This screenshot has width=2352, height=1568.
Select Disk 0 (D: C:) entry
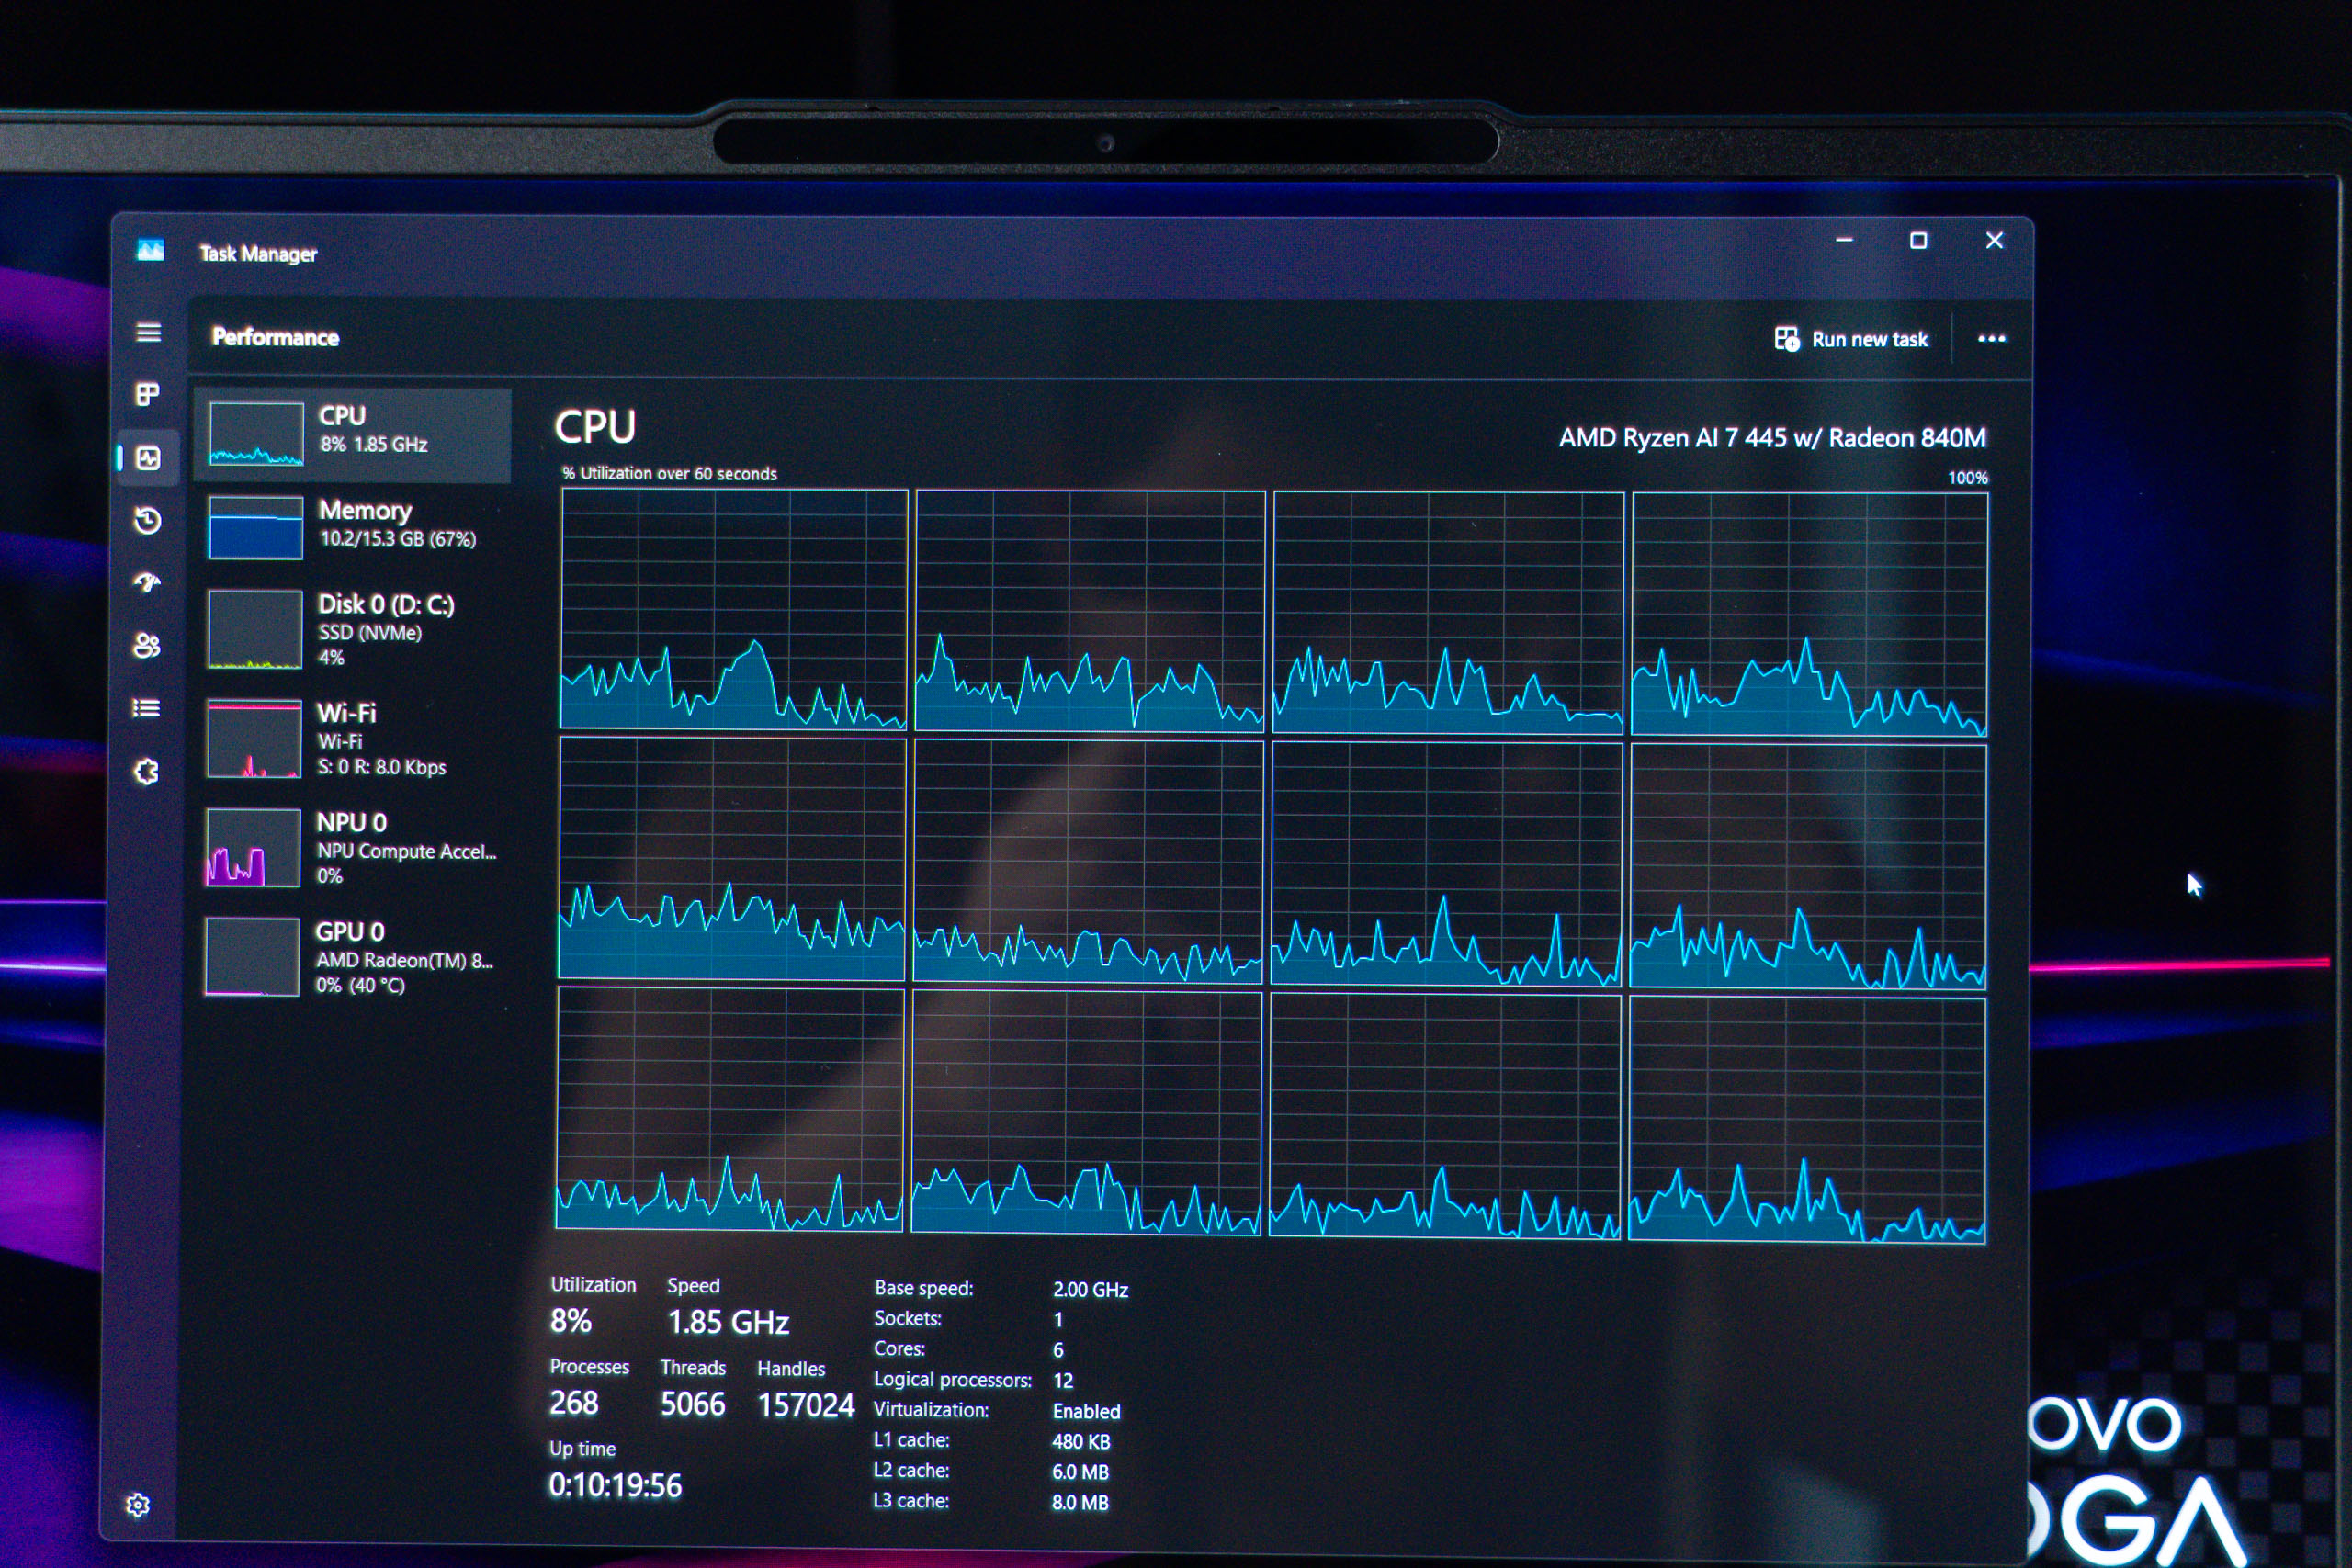click(350, 630)
